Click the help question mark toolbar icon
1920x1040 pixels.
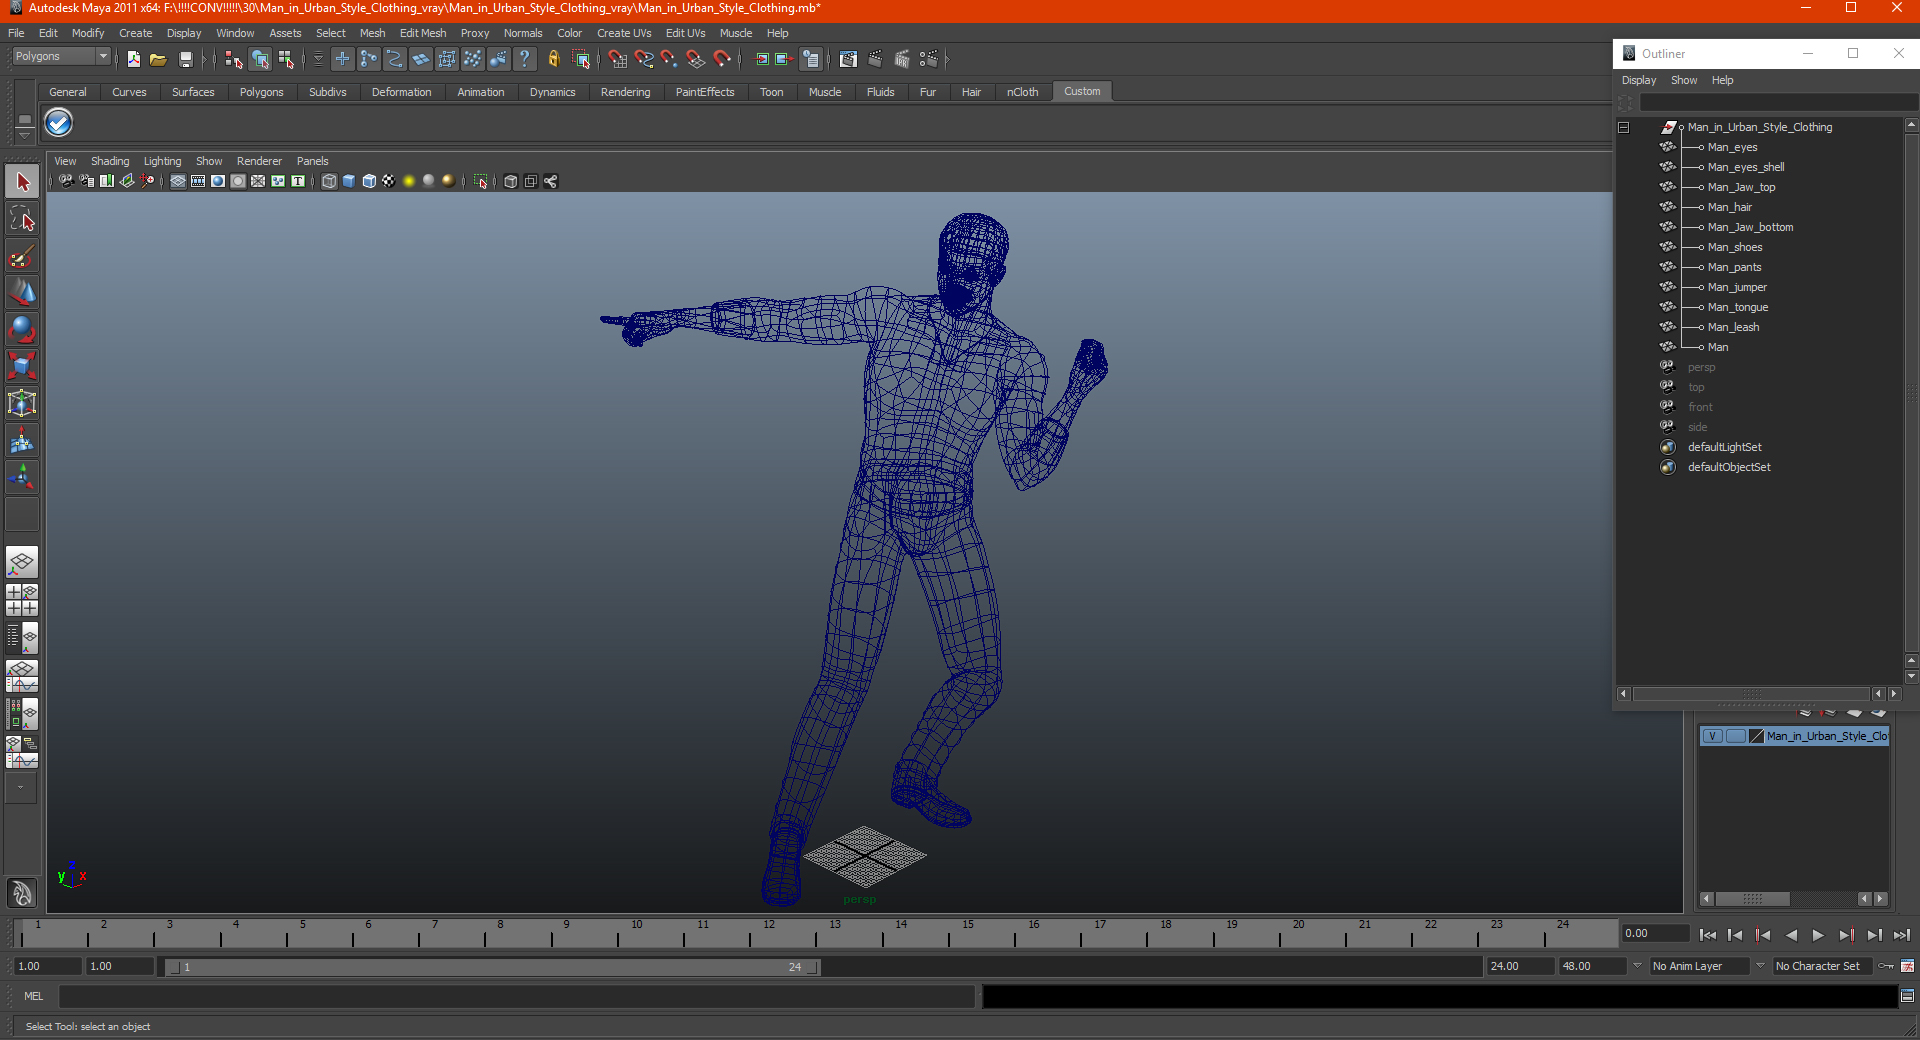[x=525, y=59]
